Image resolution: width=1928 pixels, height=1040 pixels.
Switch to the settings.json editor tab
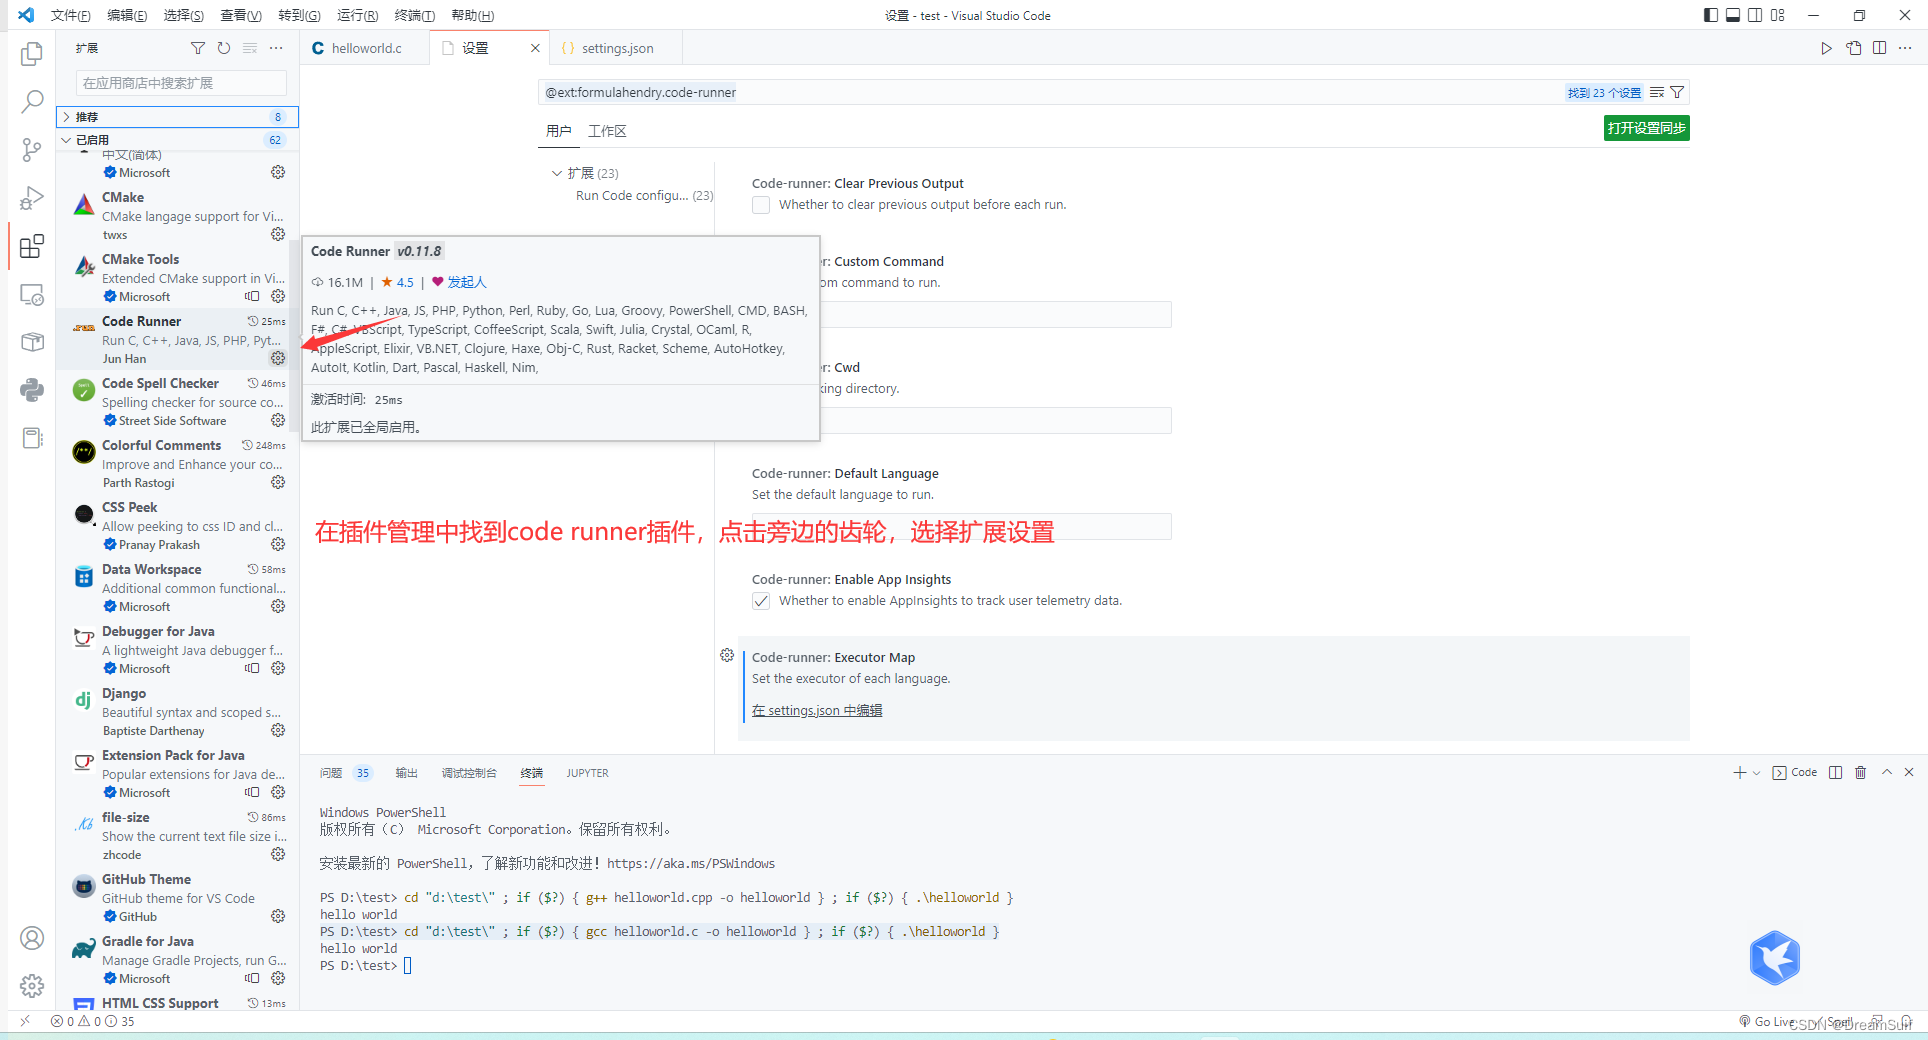[x=617, y=48]
